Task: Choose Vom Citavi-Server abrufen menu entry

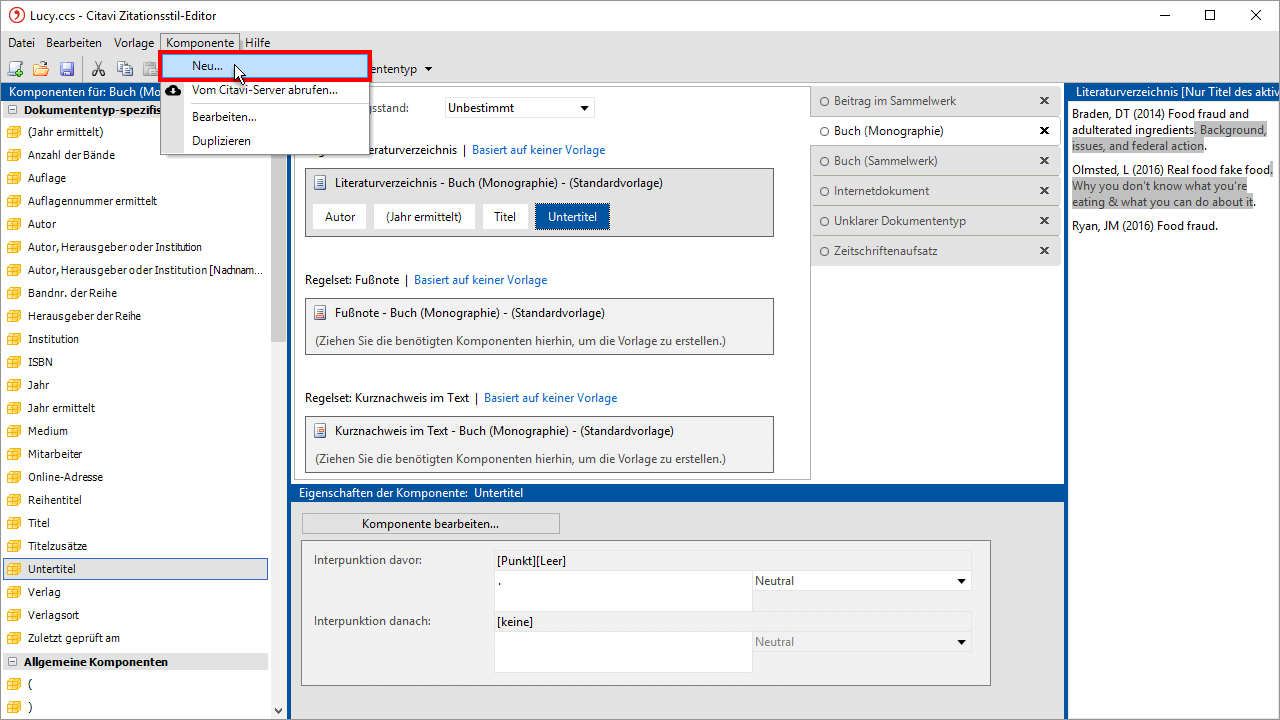Action: [264, 90]
